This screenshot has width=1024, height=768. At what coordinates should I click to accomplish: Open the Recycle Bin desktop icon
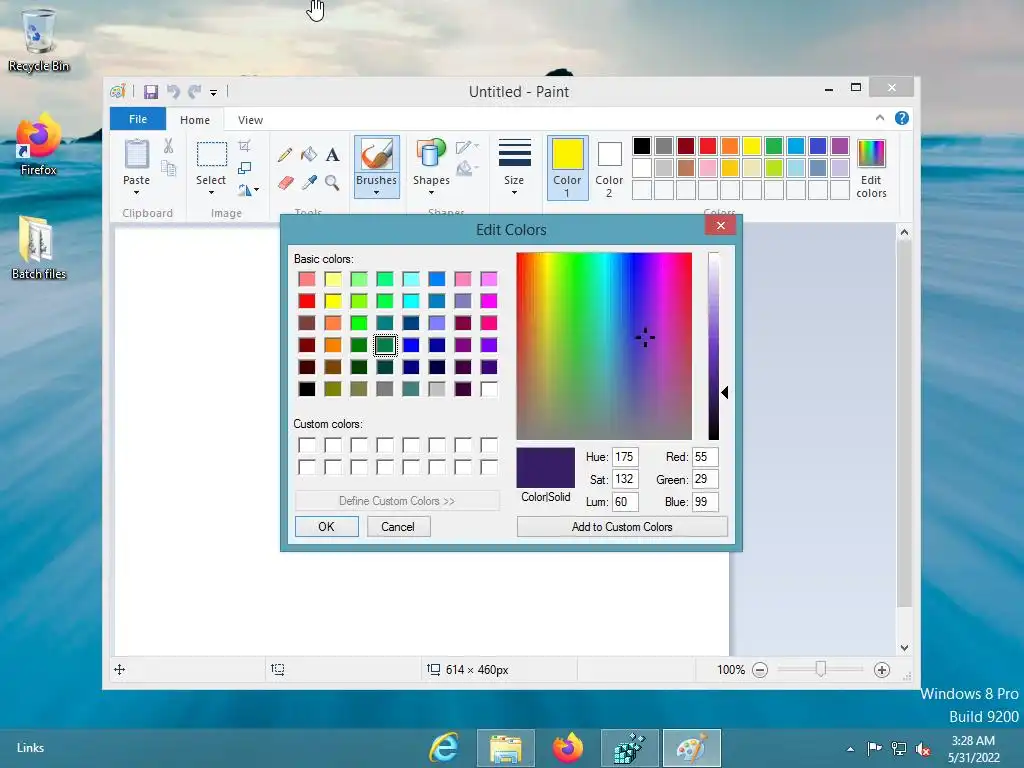(x=39, y=40)
